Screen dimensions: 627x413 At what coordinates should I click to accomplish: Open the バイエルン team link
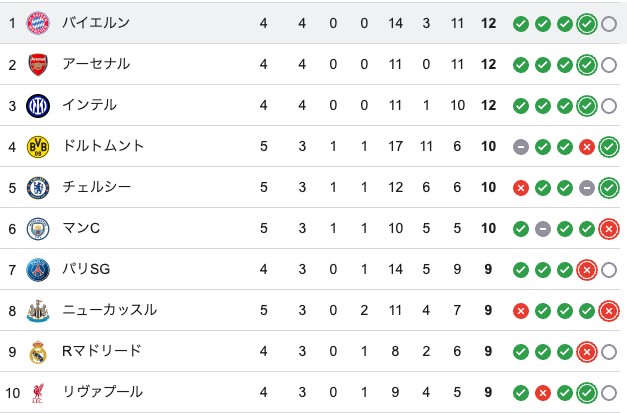(95, 23)
